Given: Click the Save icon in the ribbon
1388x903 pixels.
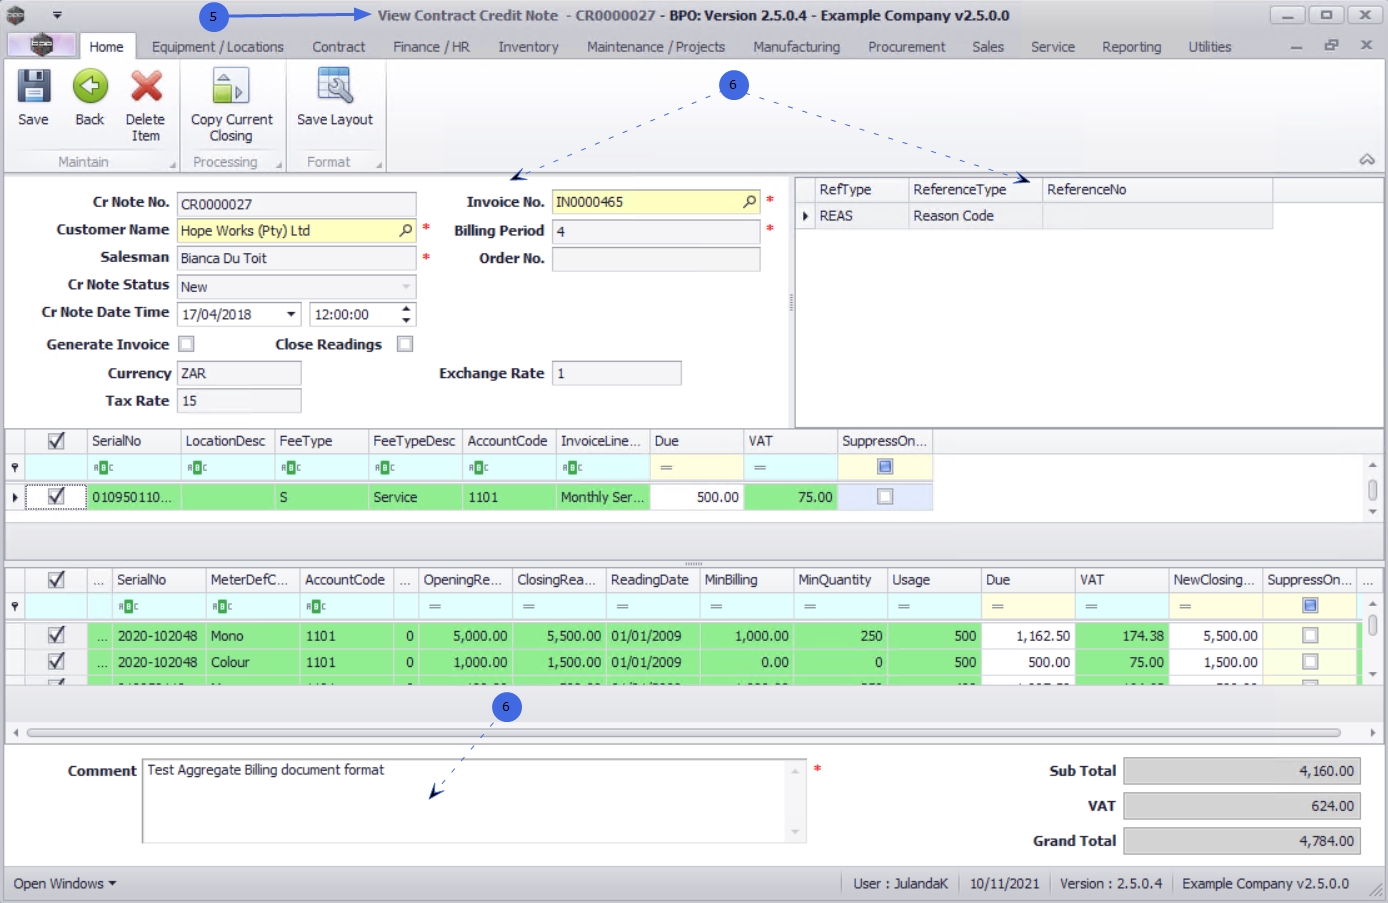Looking at the screenshot, I should coord(33,87).
